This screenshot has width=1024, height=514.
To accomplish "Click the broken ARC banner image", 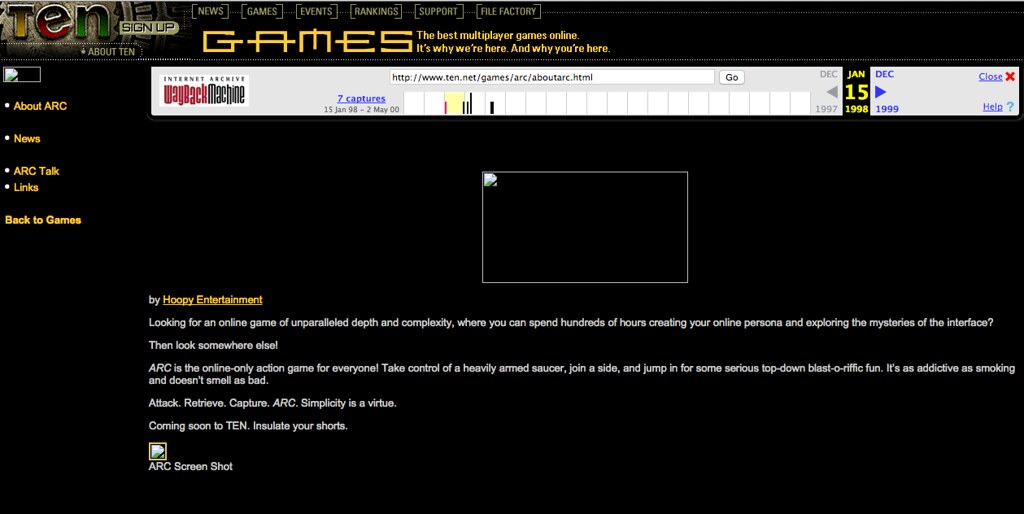I will [x=585, y=227].
